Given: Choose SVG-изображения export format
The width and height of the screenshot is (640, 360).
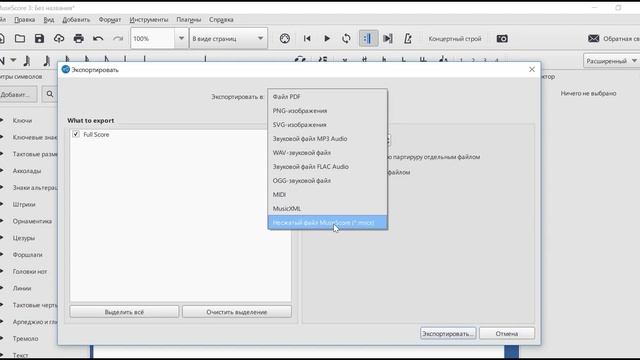Looking at the screenshot, I should (x=328, y=124).
